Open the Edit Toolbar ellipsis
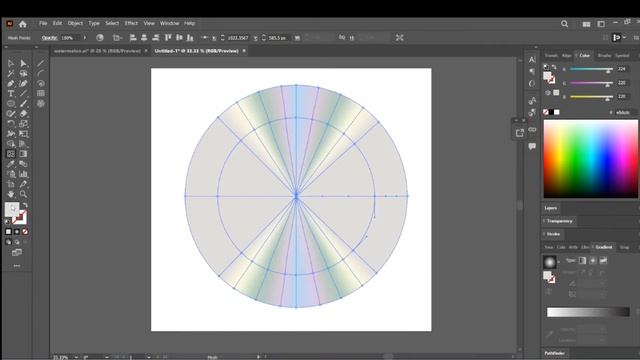640x360 pixels. tap(17, 266)
